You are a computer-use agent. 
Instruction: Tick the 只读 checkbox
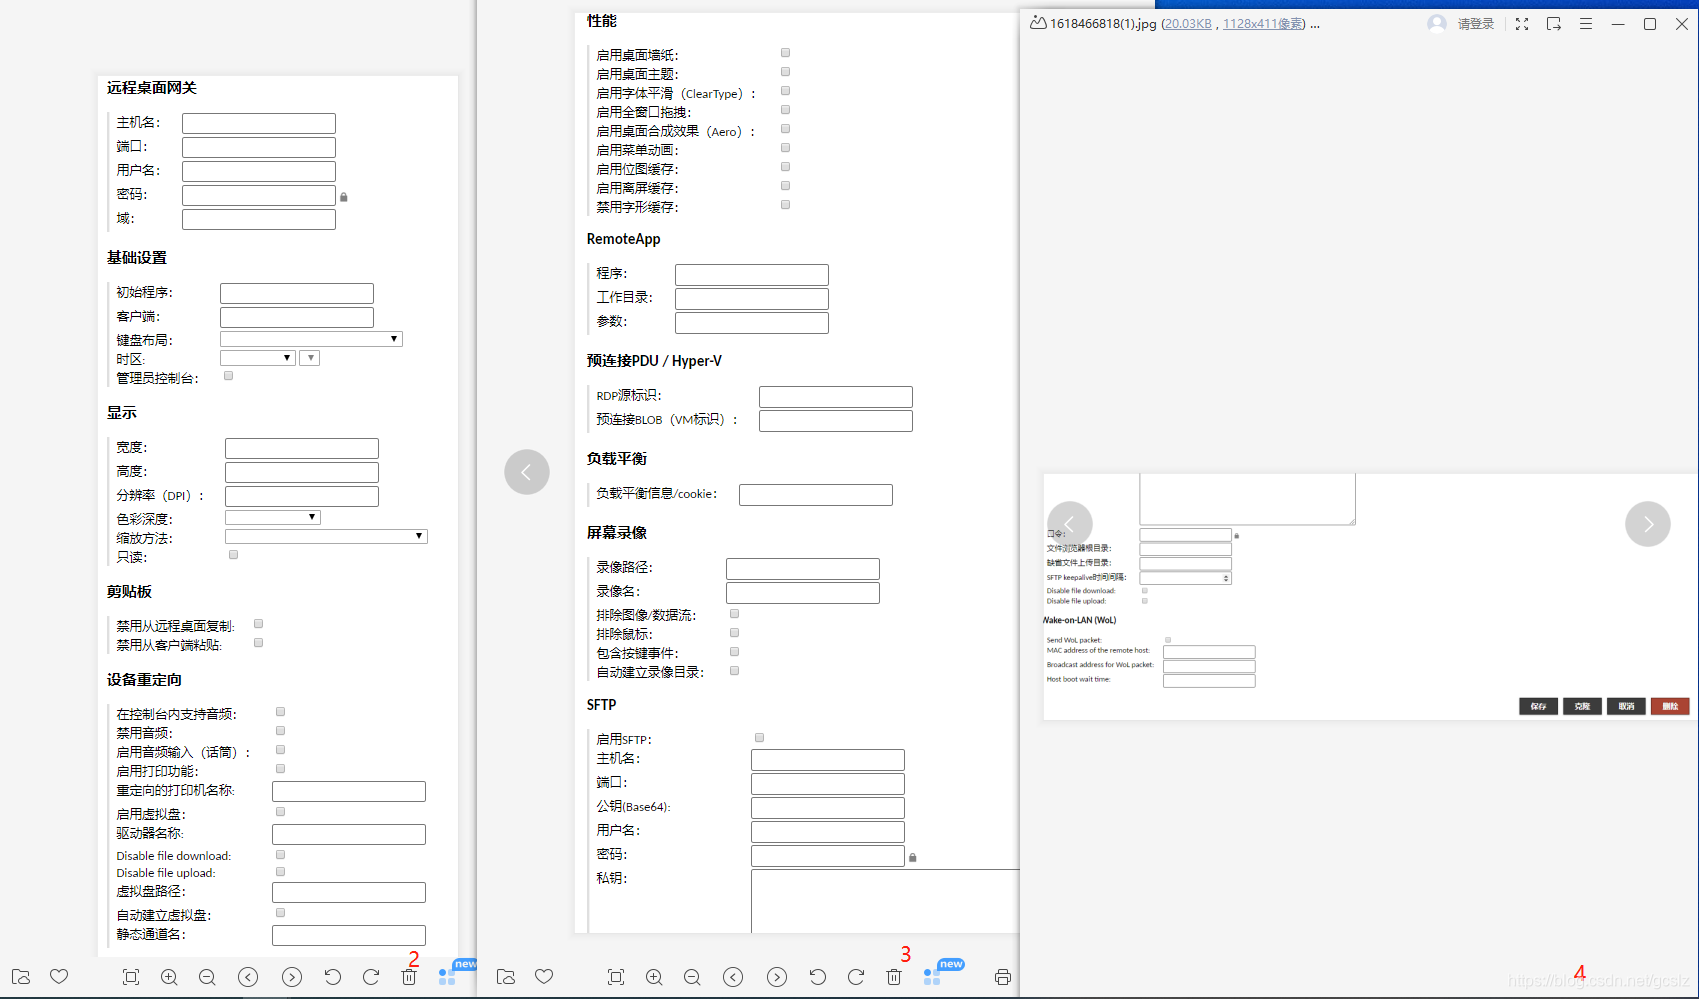point(233,555)
